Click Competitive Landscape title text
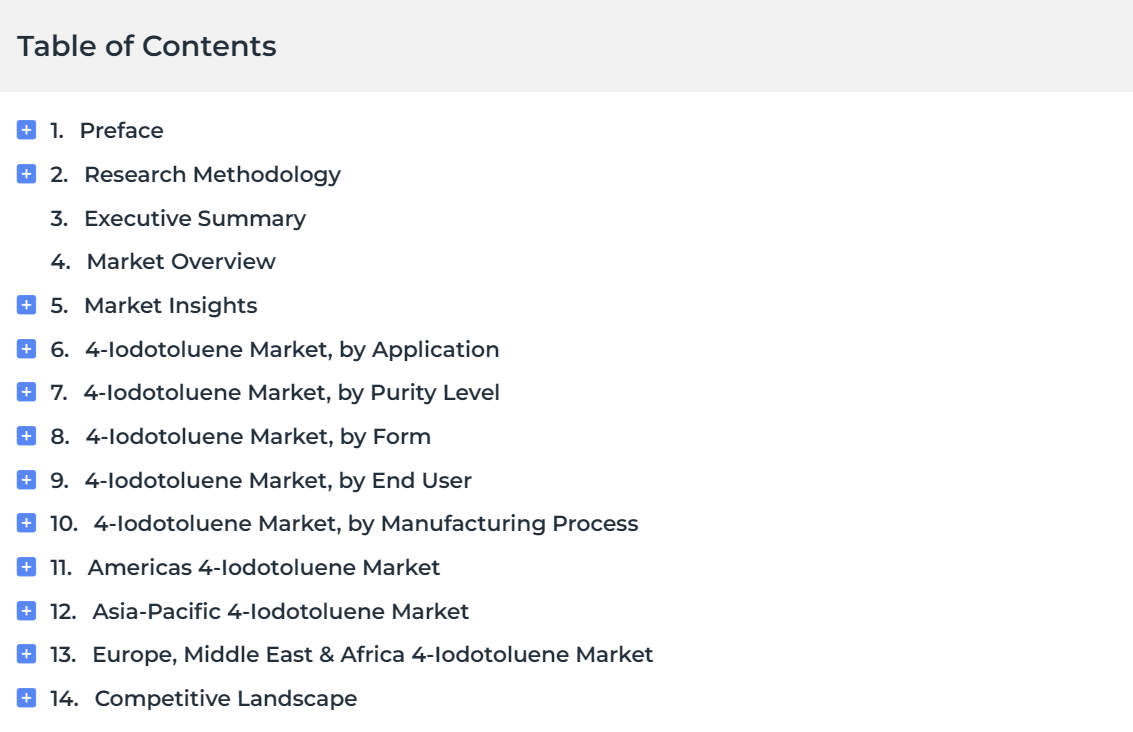This screenshot has height=732, width=1133. coord(225,699)
